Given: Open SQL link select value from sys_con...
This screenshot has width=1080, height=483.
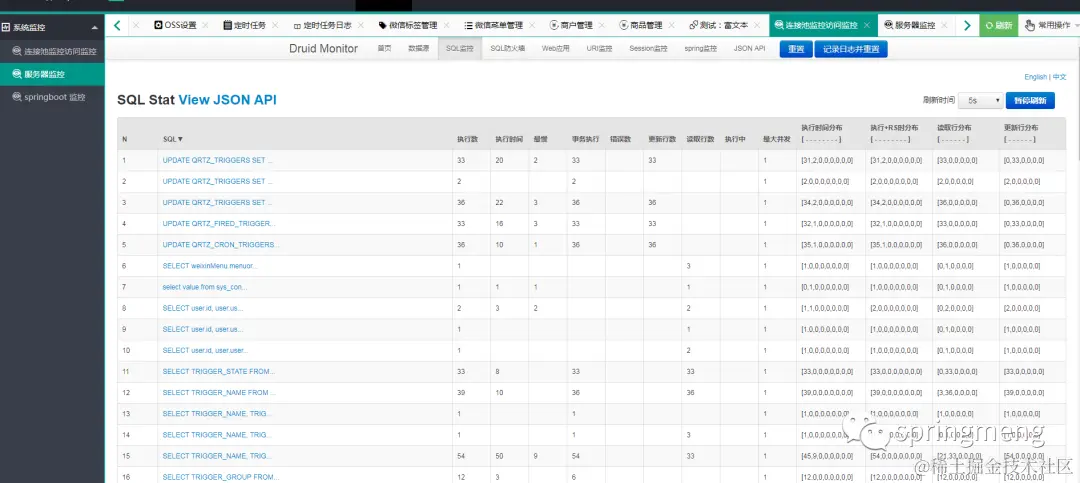Looking at the screenshot, I should pos(205,287).
